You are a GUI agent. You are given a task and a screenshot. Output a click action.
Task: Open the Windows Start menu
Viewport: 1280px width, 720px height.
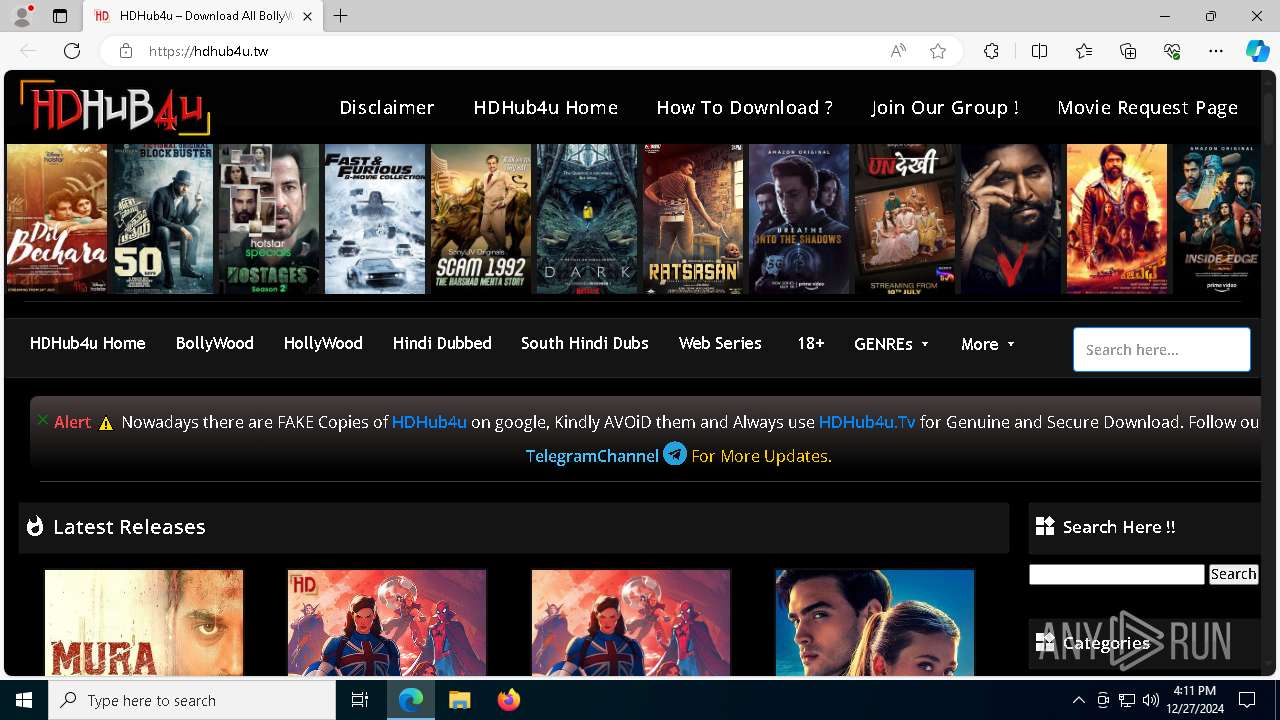(24, 700)
